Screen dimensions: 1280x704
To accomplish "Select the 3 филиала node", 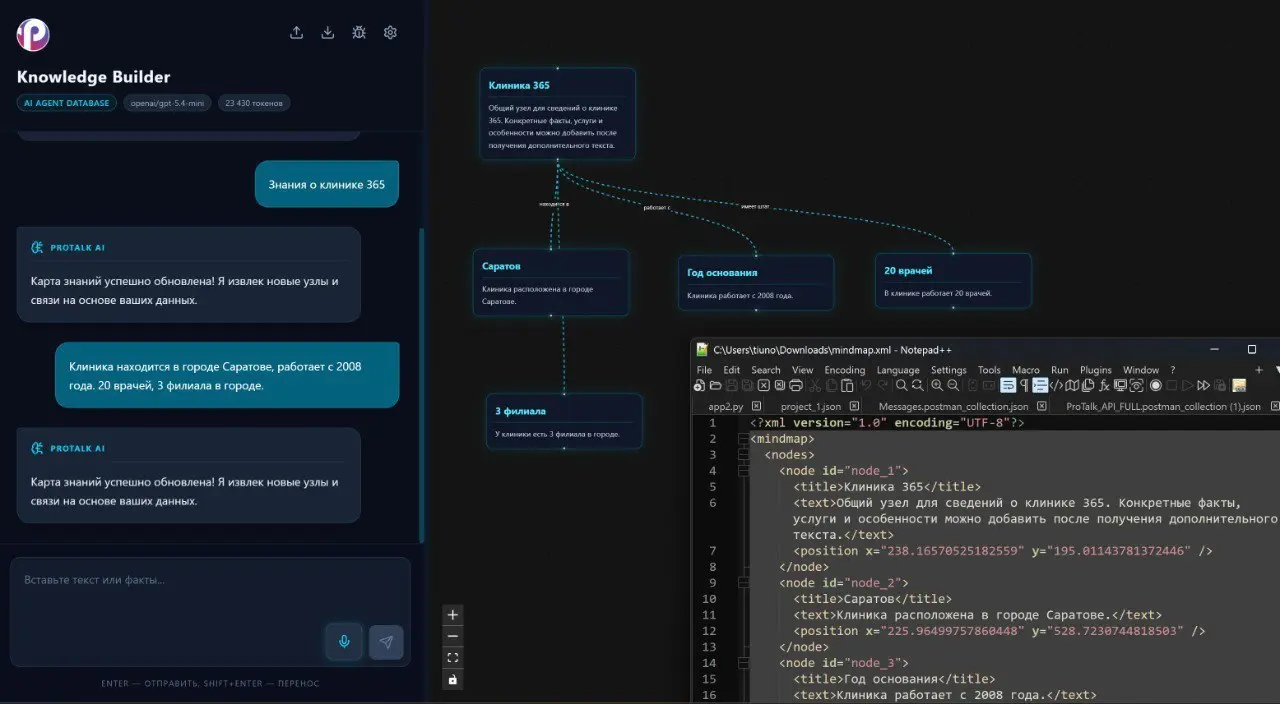I will pyautogui.click(x=564, y=421).
